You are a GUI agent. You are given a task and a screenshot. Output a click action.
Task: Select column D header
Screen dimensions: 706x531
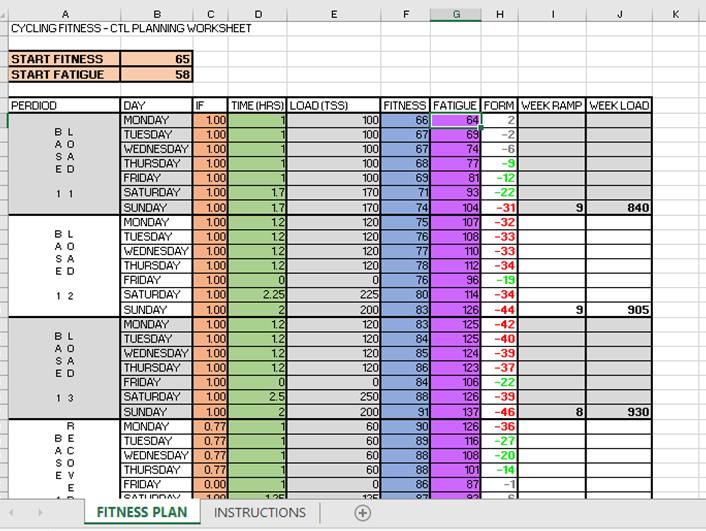click(x=258, y=14)
